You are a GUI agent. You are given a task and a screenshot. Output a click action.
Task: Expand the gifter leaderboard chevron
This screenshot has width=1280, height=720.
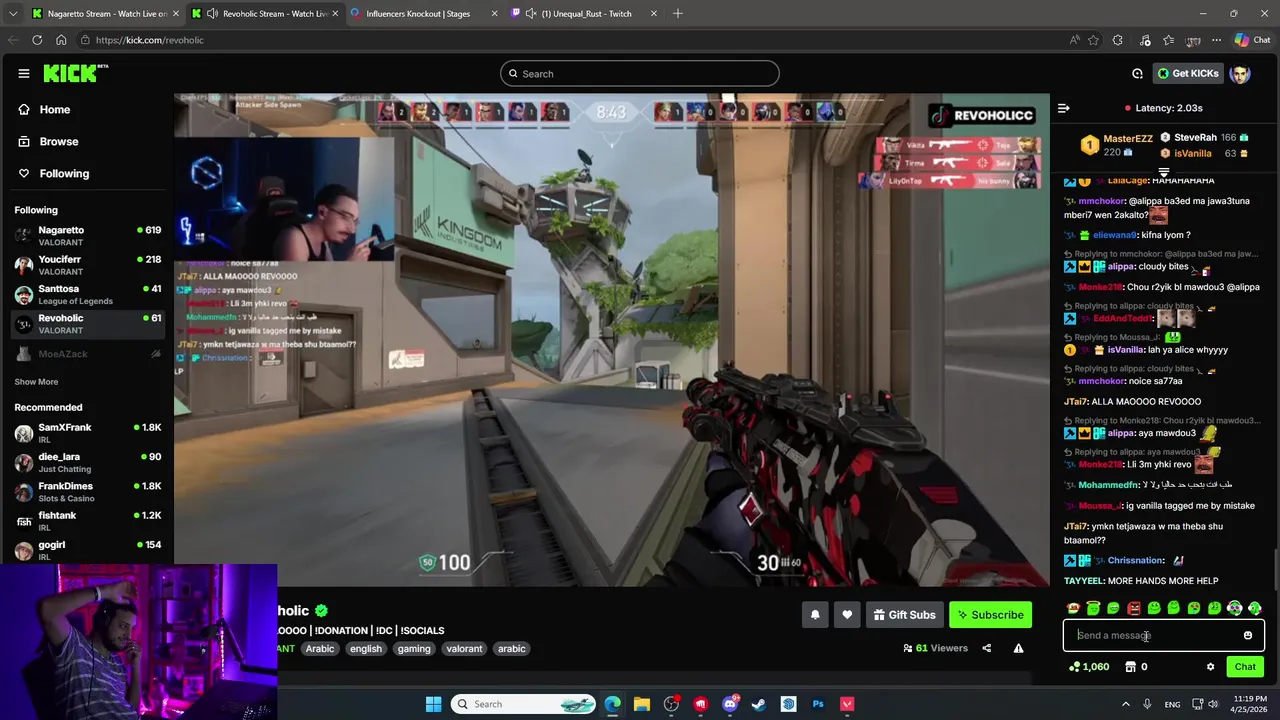tap(1163, 172)
